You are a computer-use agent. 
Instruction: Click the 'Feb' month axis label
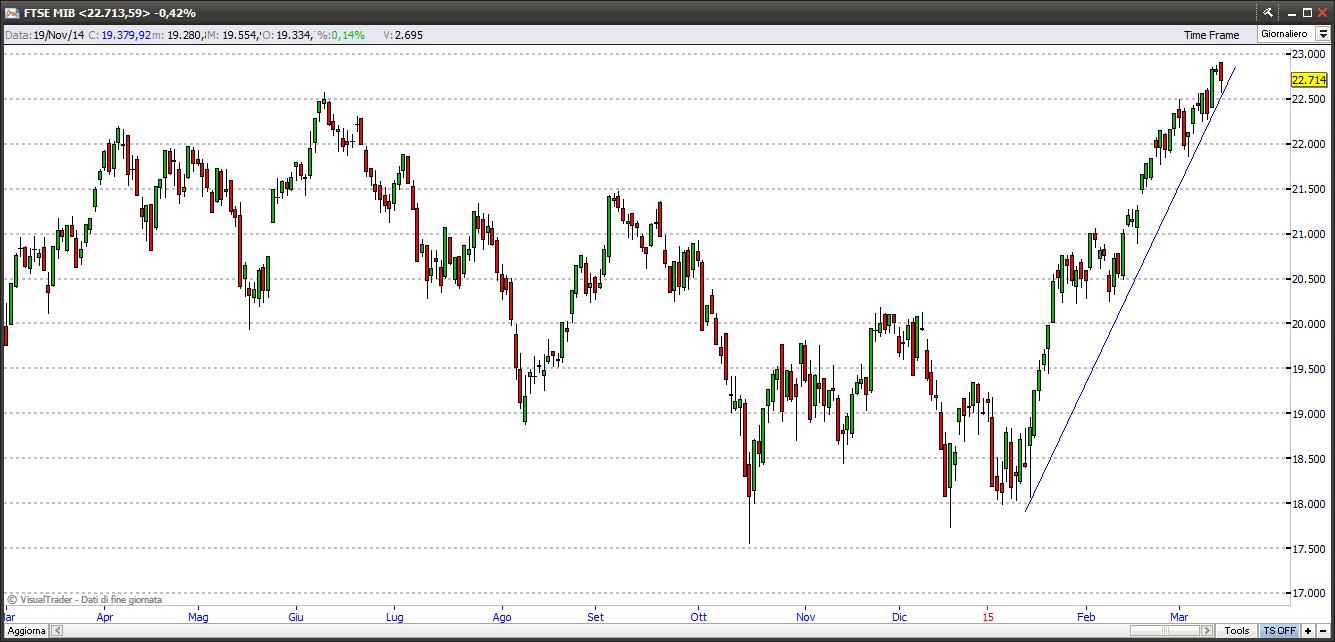[1084, 617]
